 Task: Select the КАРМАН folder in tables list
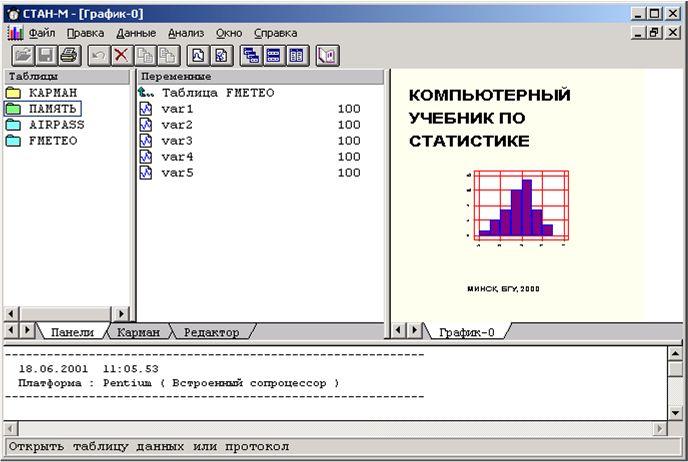pos(53,93)
